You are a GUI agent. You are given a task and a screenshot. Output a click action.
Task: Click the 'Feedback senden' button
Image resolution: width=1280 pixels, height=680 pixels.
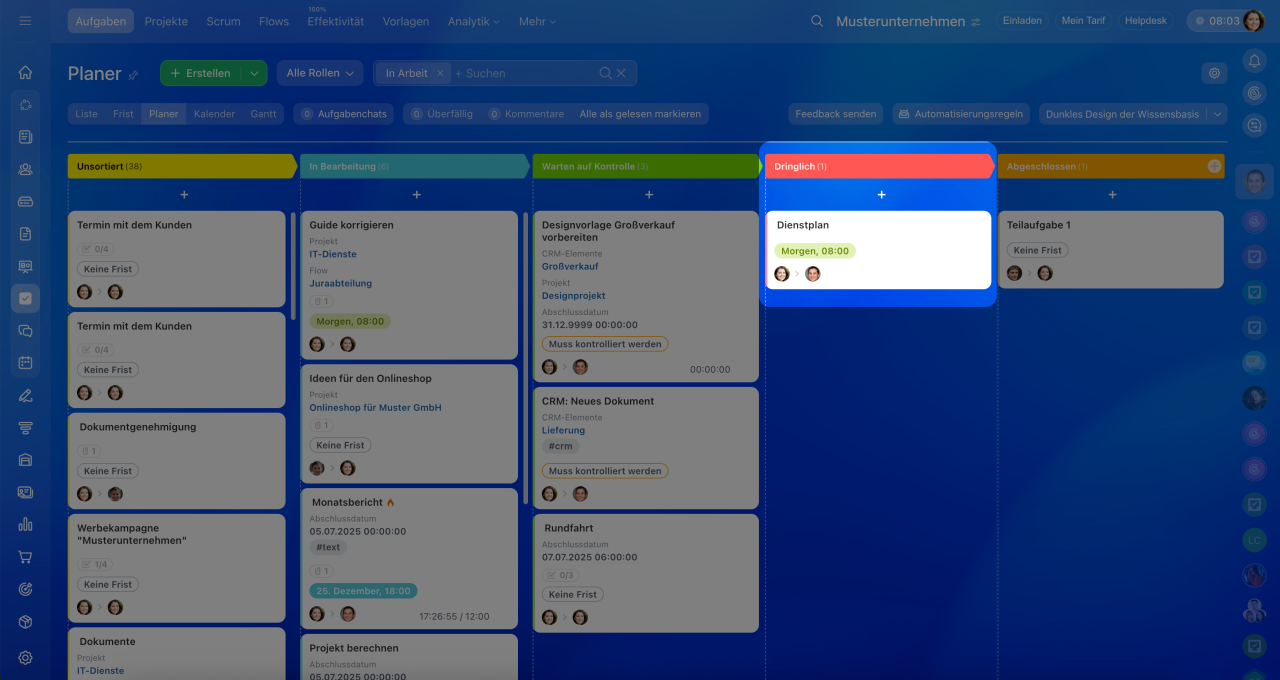(x=836, y=114)
